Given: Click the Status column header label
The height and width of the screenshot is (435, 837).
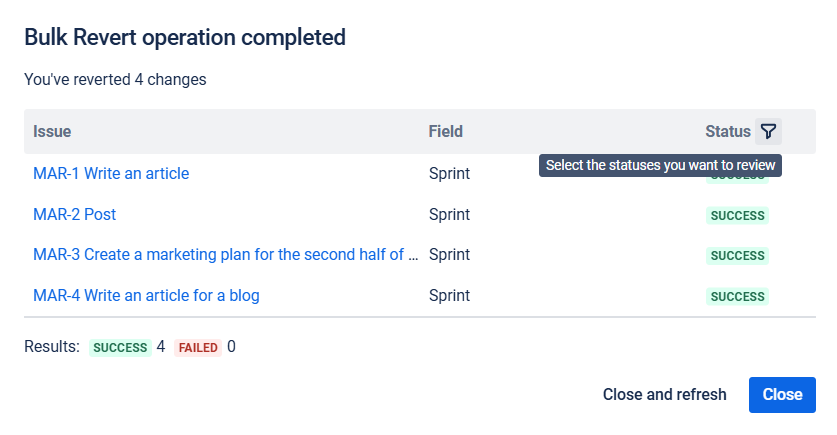Looking at the screenshot, I should (727, 131).
